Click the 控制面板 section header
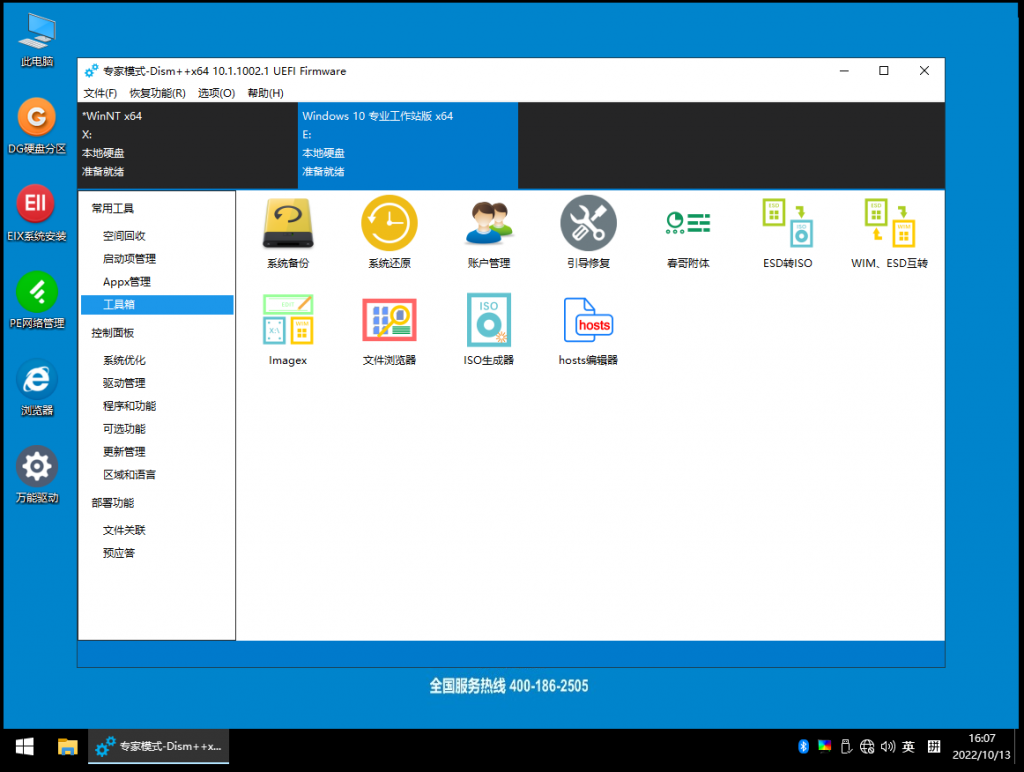Screen dimensions: 1024x772 click(112, 333)
